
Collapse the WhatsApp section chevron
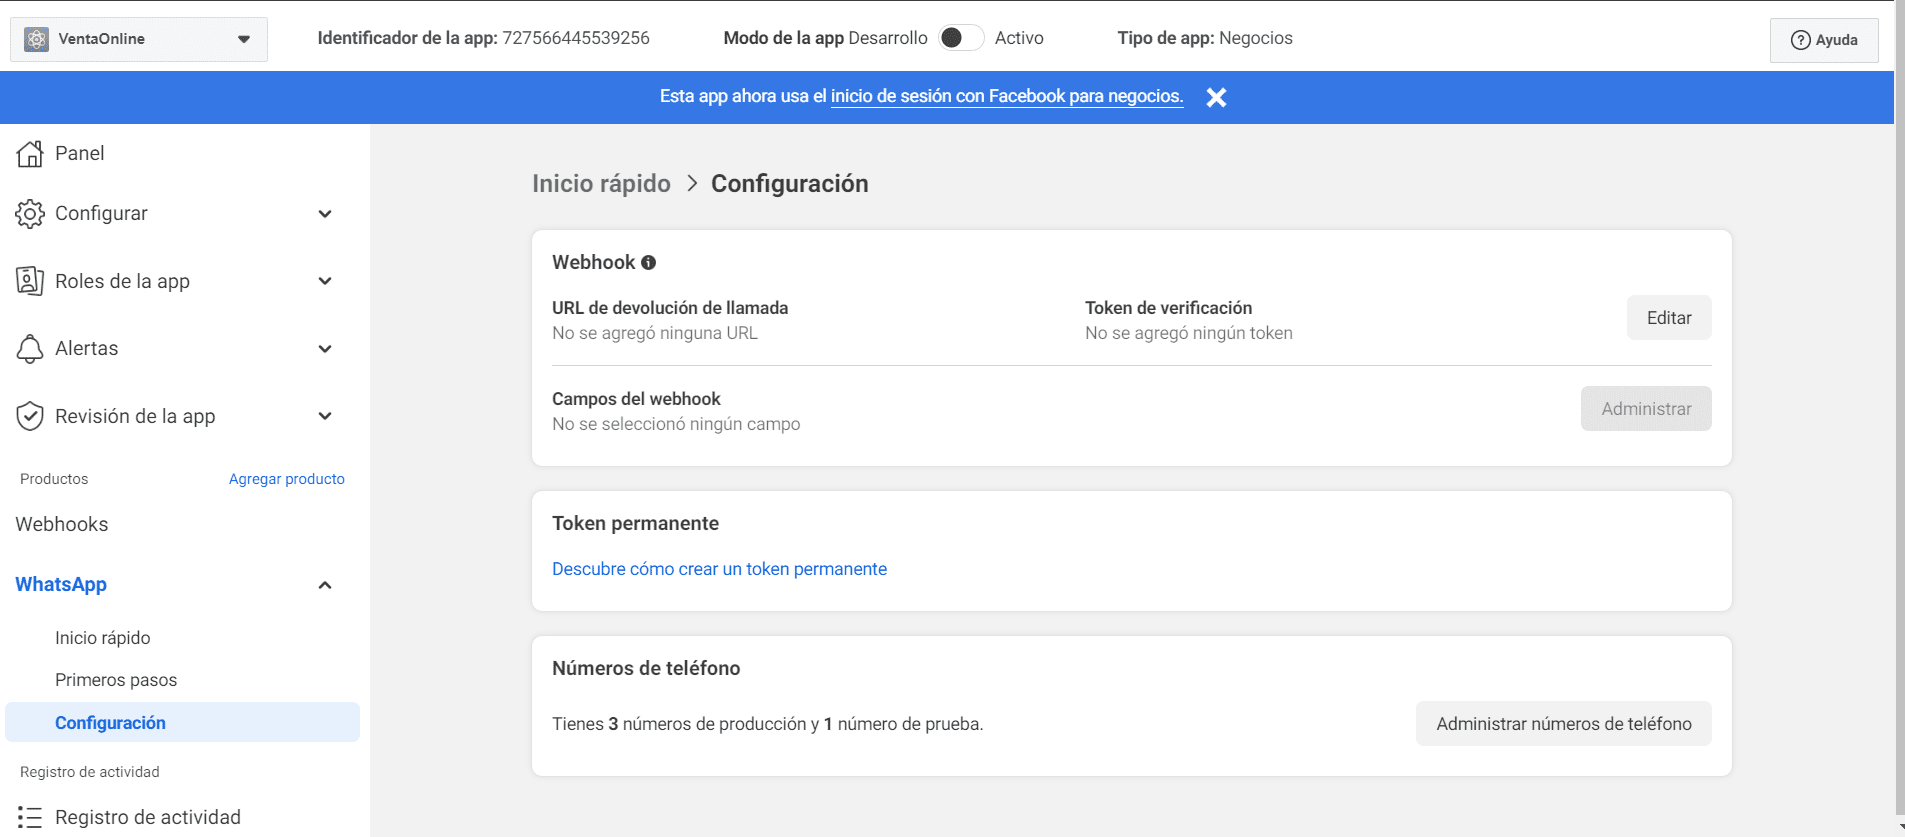click(325, 585)
